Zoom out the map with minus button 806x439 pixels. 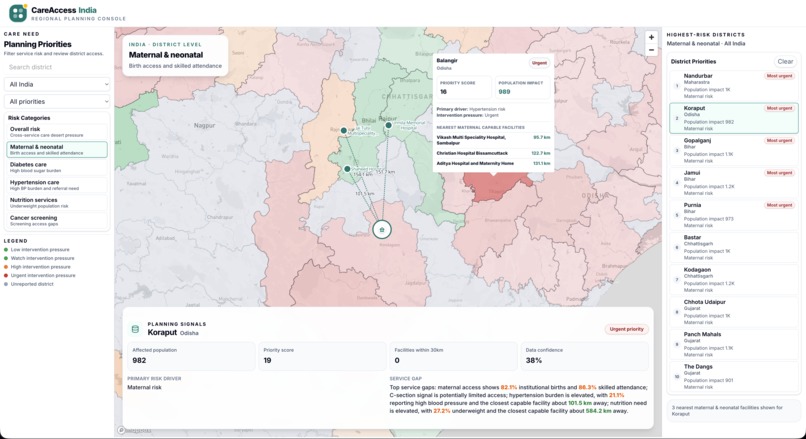pyautogui.click(x=651, y=50)
